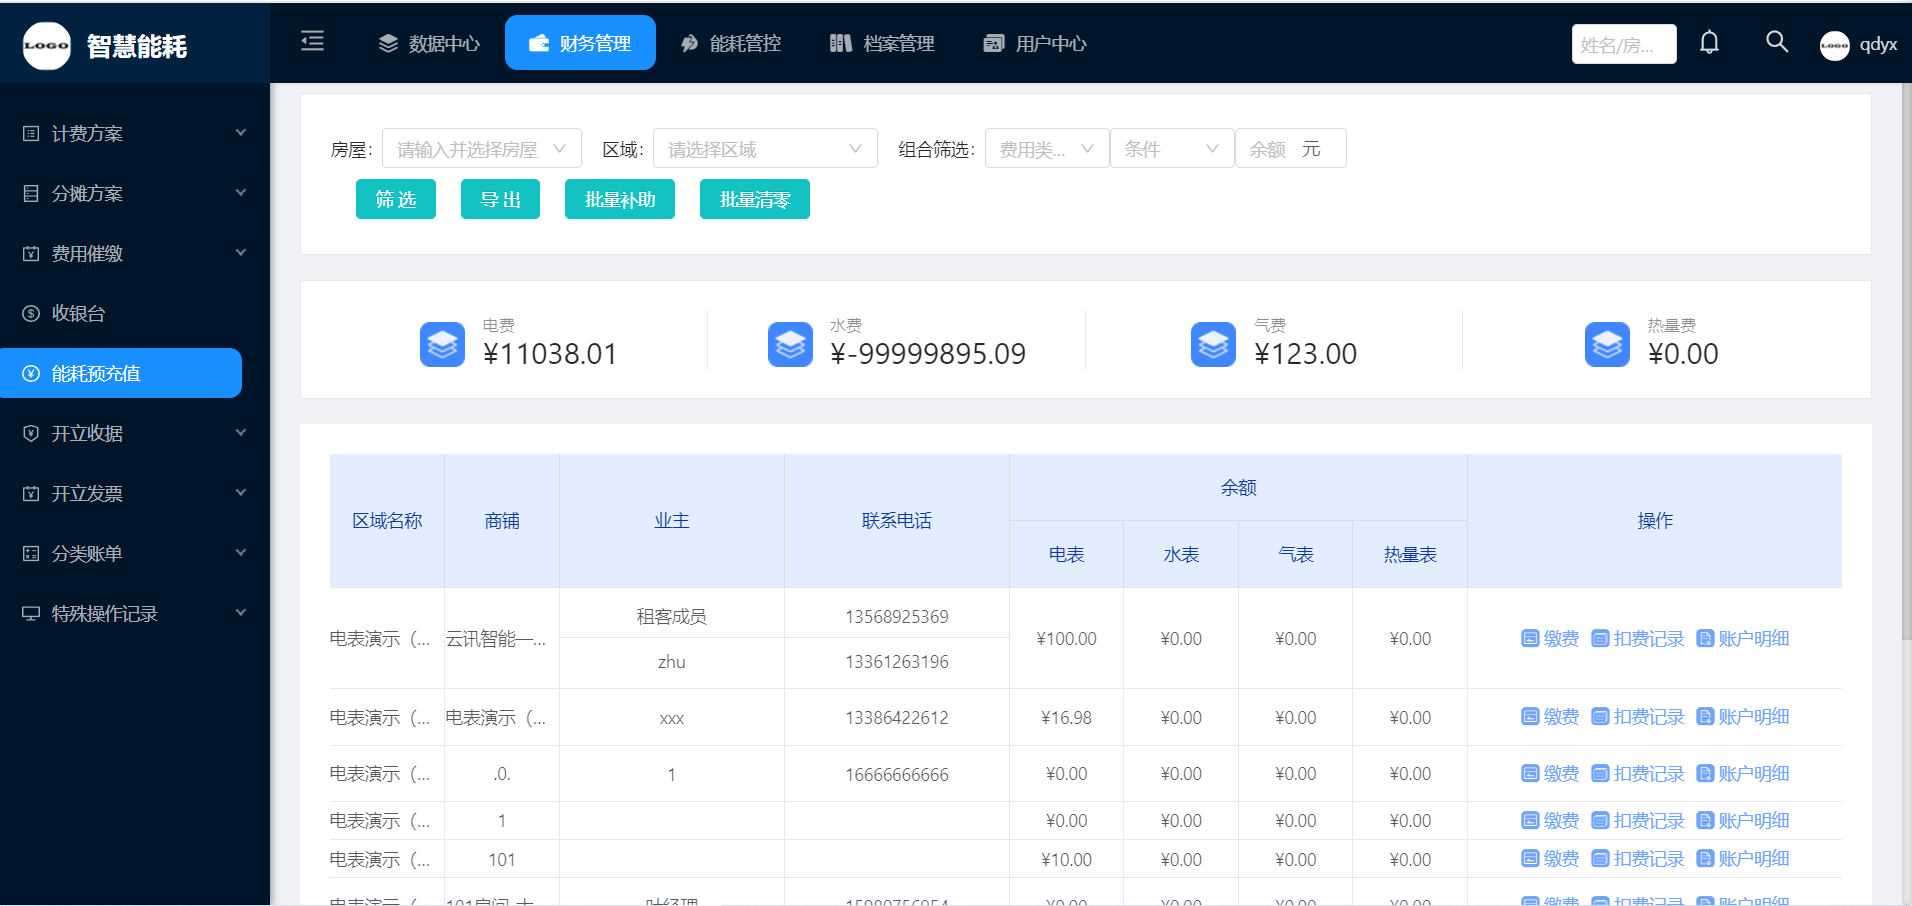
Task: Focus the 余额 amount input field
Action: pos(1272,149)
